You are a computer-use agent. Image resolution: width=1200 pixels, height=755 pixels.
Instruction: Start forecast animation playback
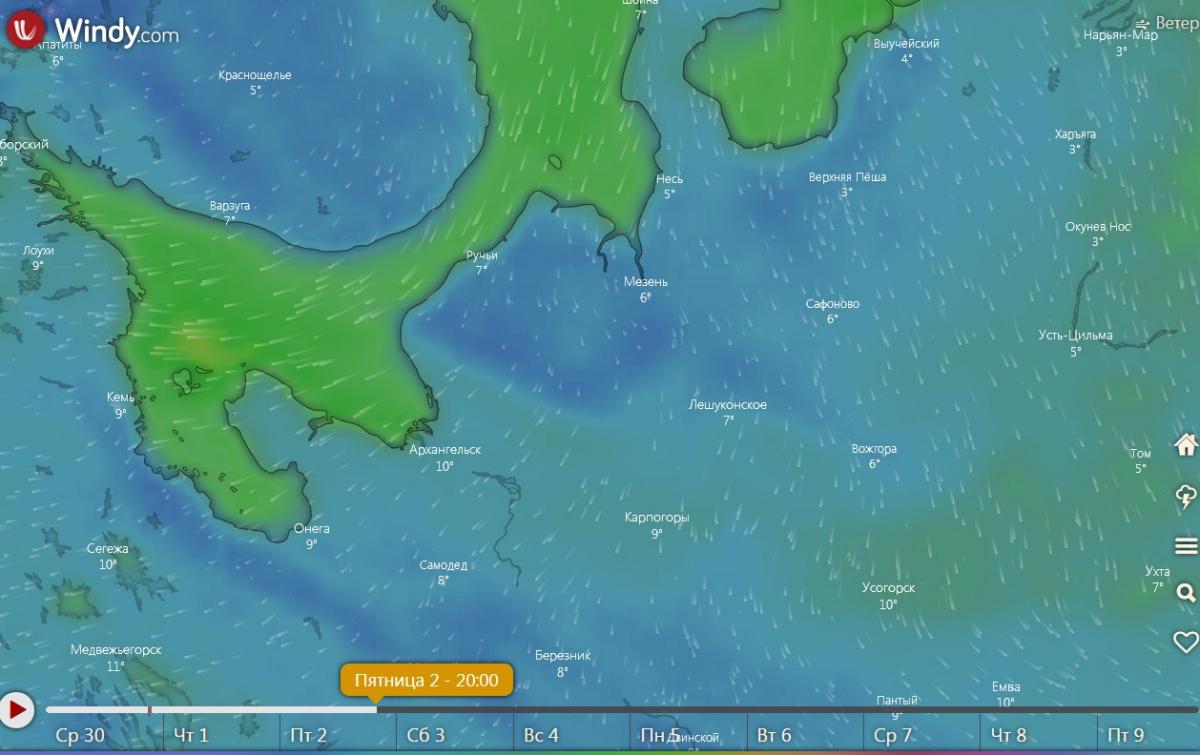[17, 710]
